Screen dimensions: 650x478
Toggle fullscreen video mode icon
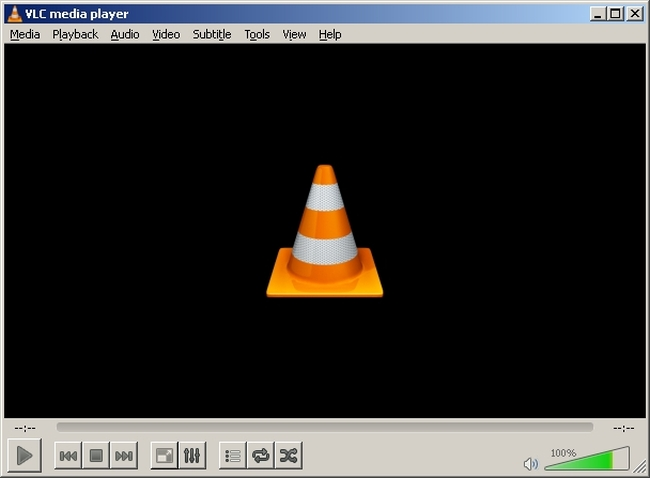coord(164,456)
